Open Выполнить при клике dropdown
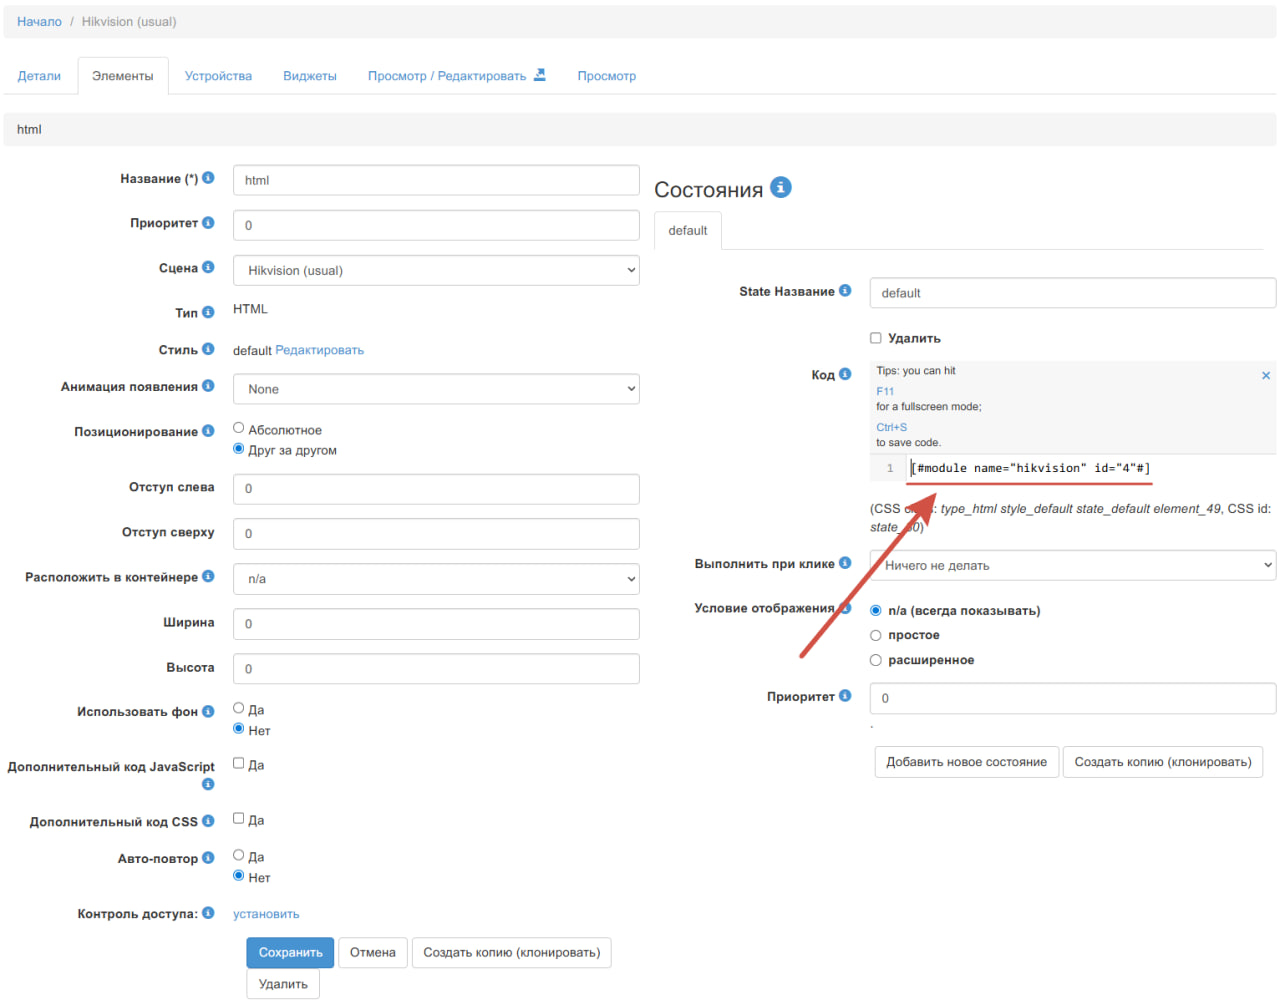1280x1000 pixels. point(1072,565)
